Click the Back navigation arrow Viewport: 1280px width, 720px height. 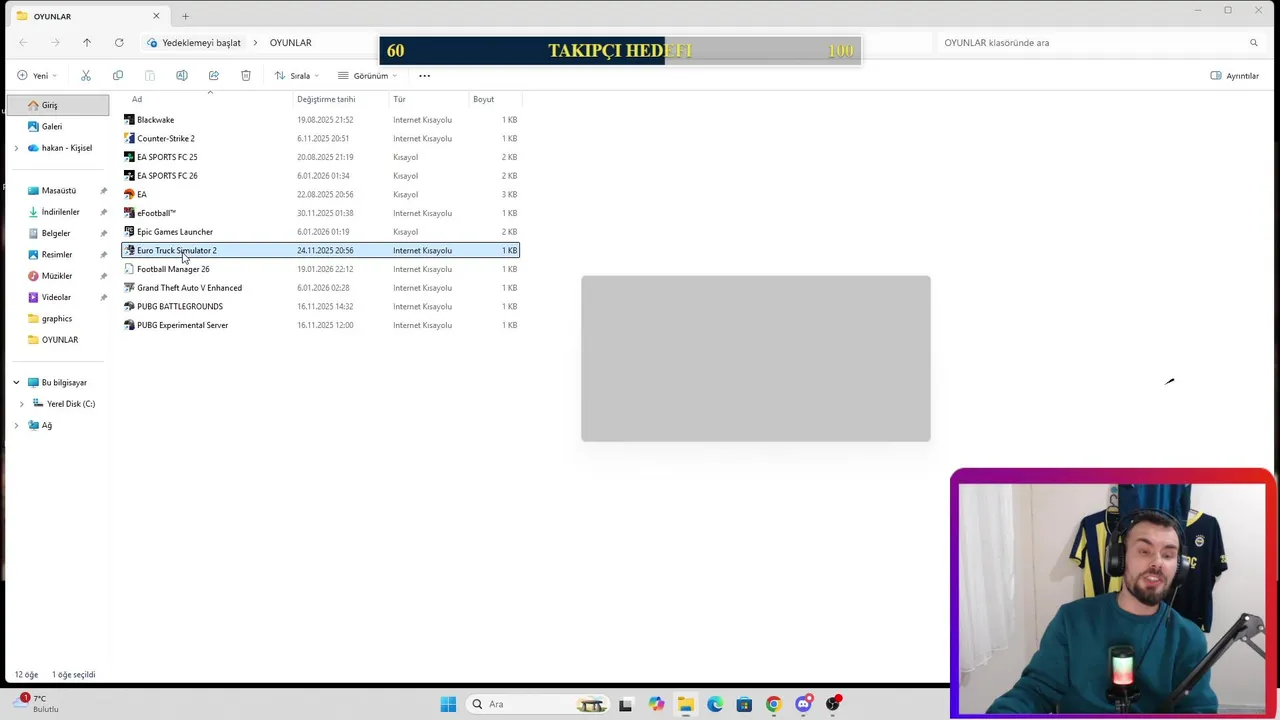click(23, 43)
